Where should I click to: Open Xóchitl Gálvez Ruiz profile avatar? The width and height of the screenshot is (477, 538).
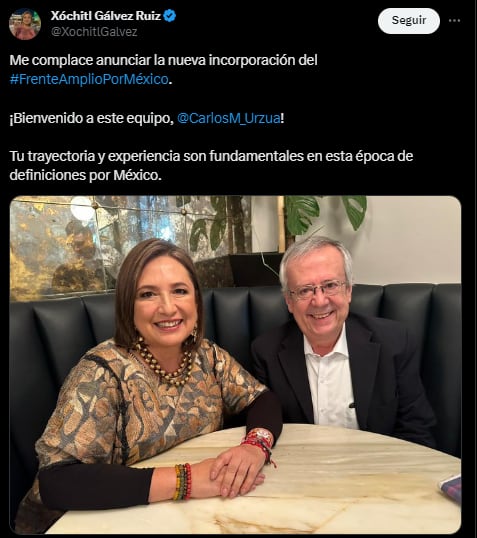(x=25, y=24)
